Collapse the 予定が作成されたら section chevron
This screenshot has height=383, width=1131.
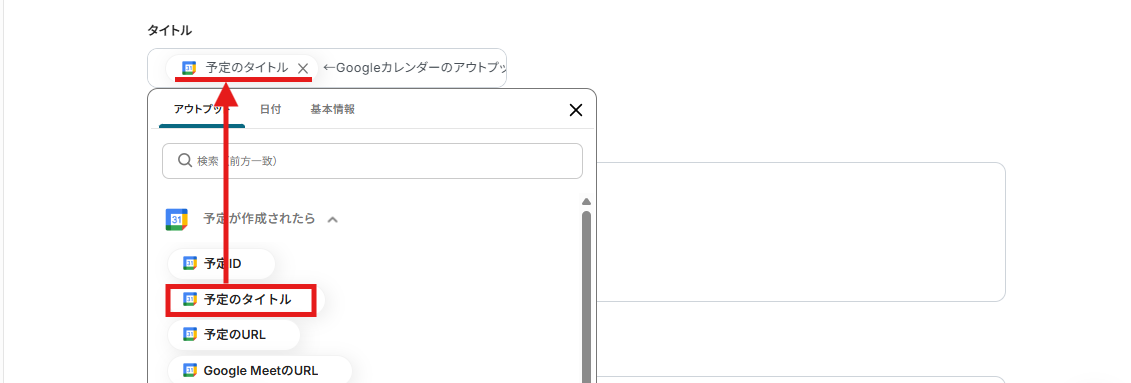(333, 219)
